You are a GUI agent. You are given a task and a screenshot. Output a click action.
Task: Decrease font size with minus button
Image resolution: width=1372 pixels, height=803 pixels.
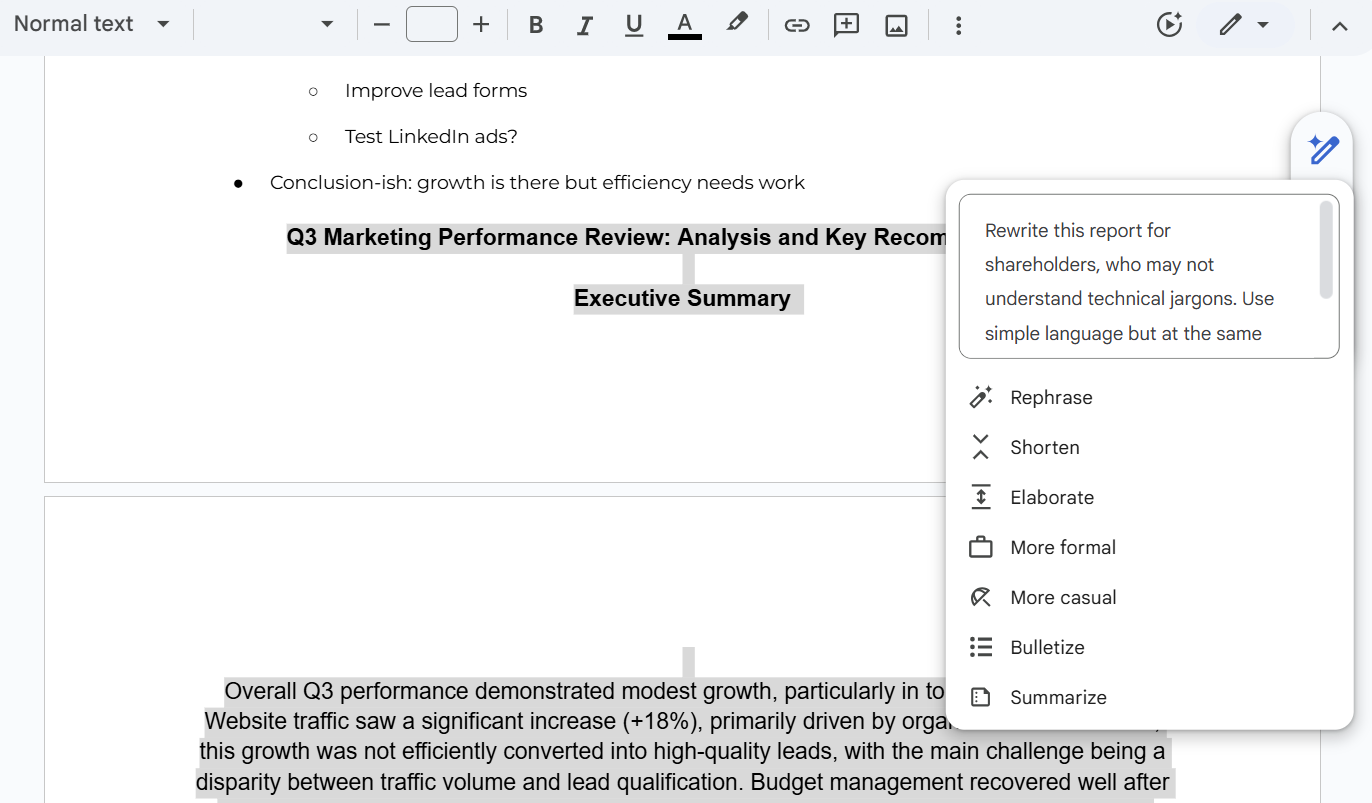(381, 25)
